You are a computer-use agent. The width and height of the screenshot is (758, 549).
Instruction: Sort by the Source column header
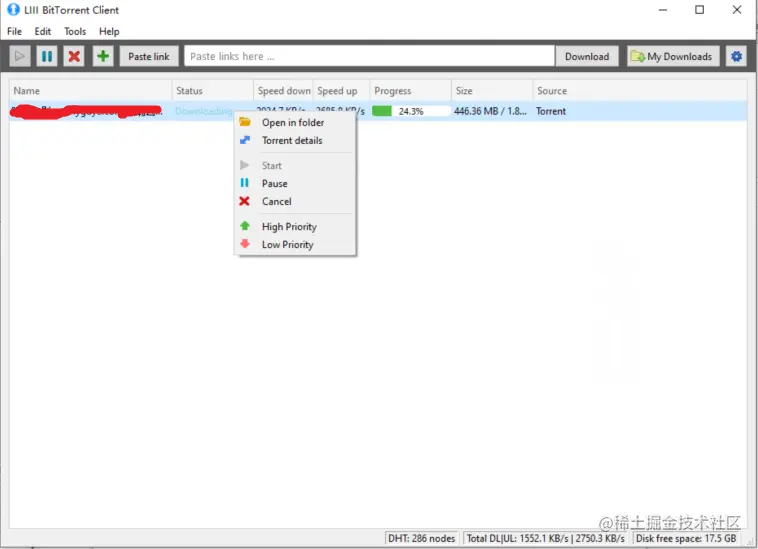tap(640, 91)
